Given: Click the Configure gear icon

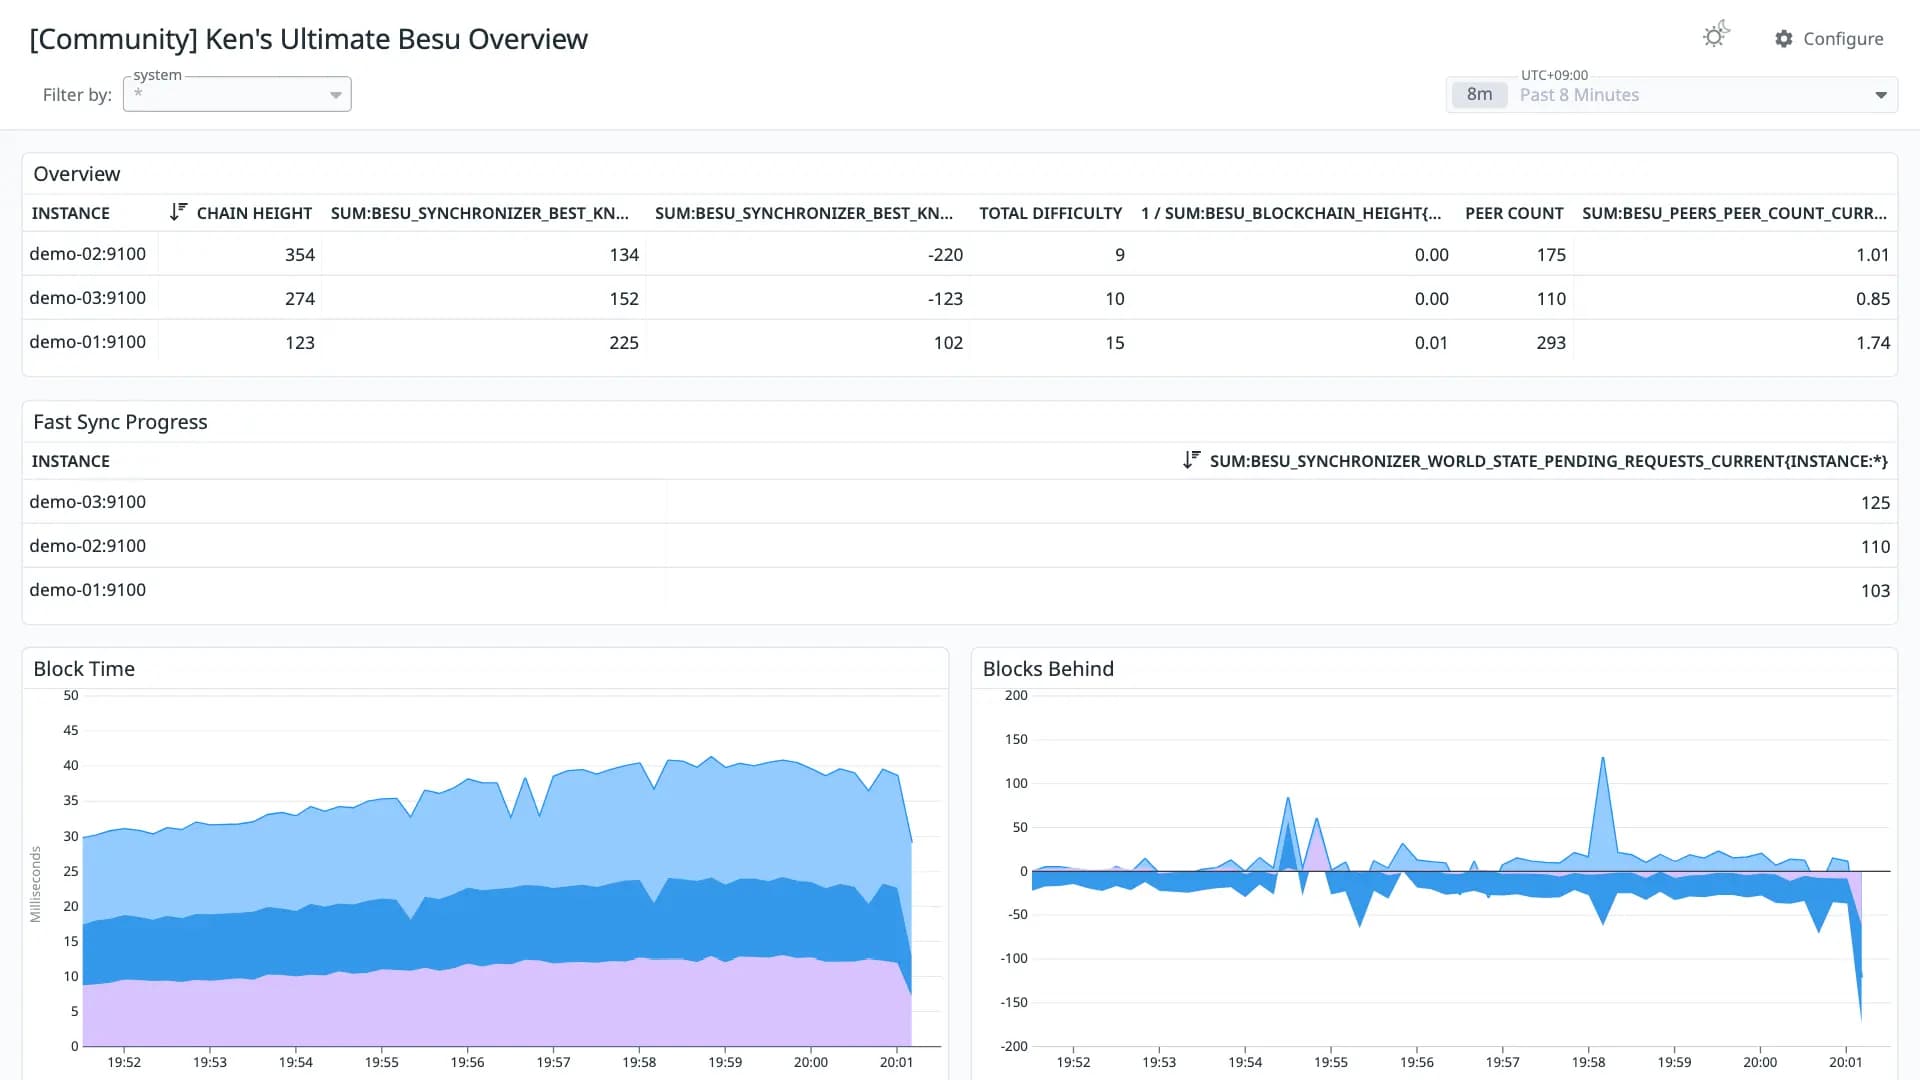Looking at the screenshot, I should (x=1784, y=39).
